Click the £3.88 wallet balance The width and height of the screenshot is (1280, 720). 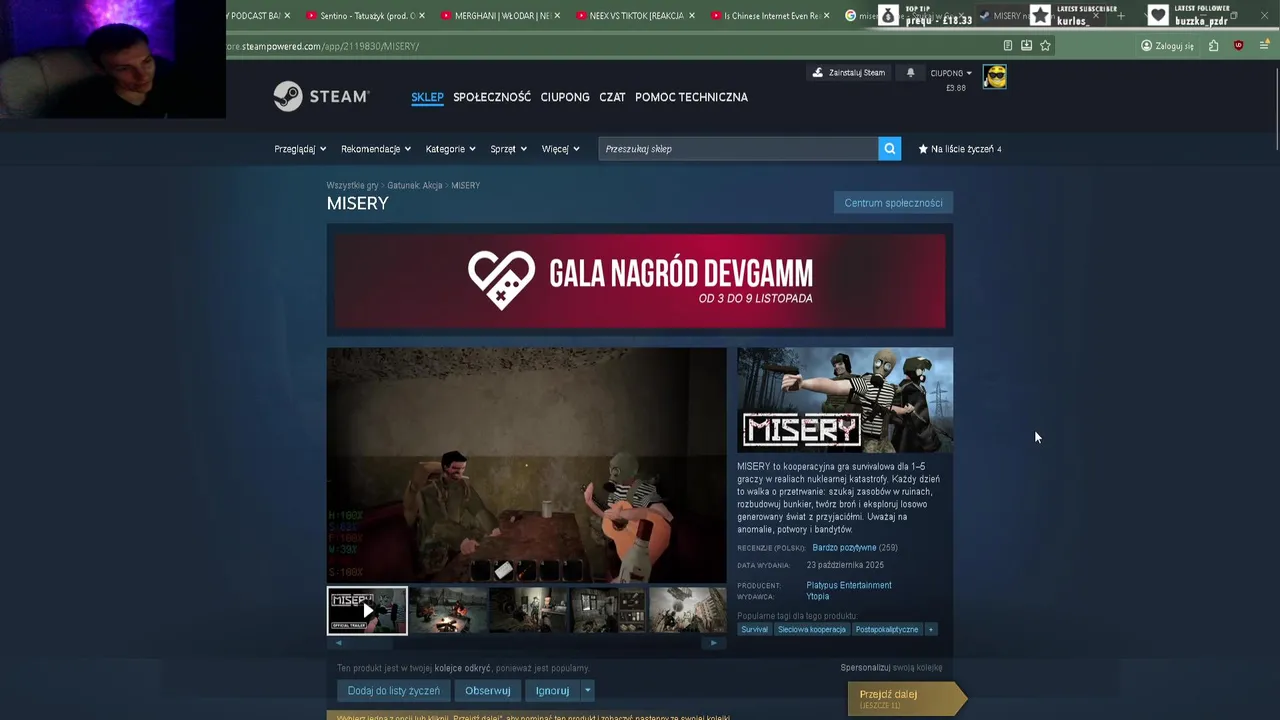click(x=956, y=88)
